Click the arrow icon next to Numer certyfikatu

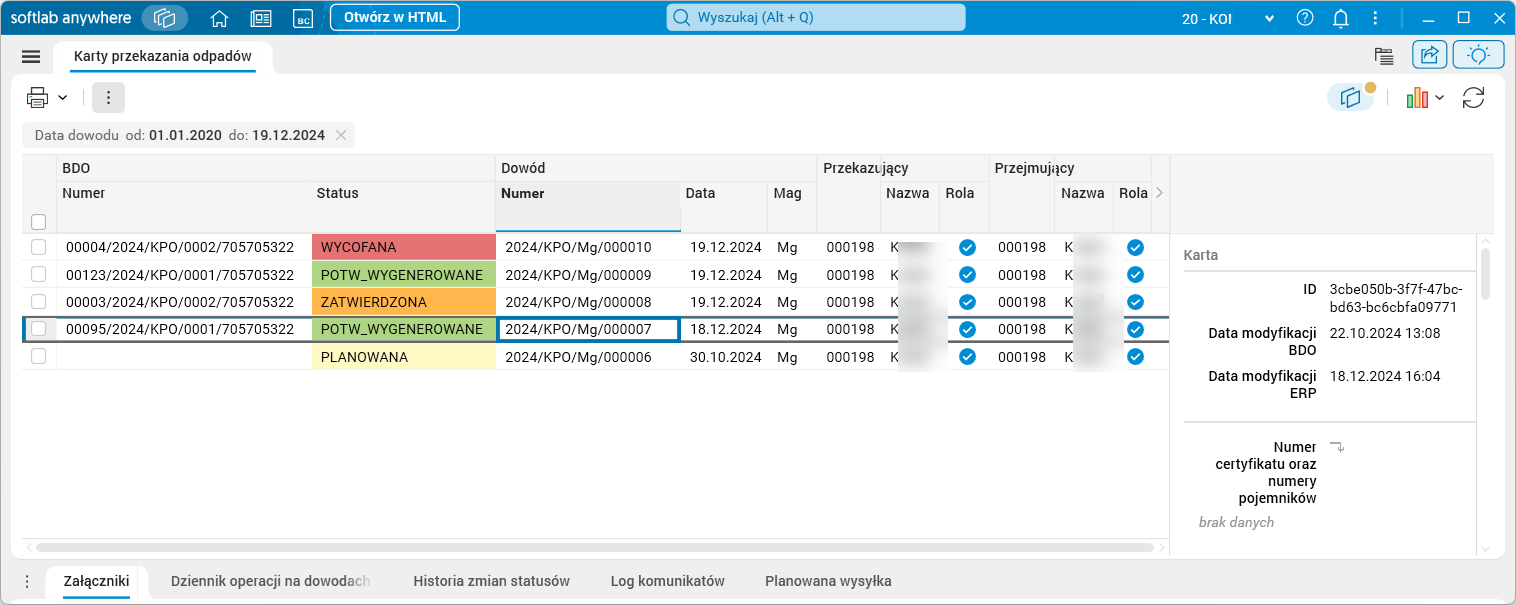point(1336,447)
